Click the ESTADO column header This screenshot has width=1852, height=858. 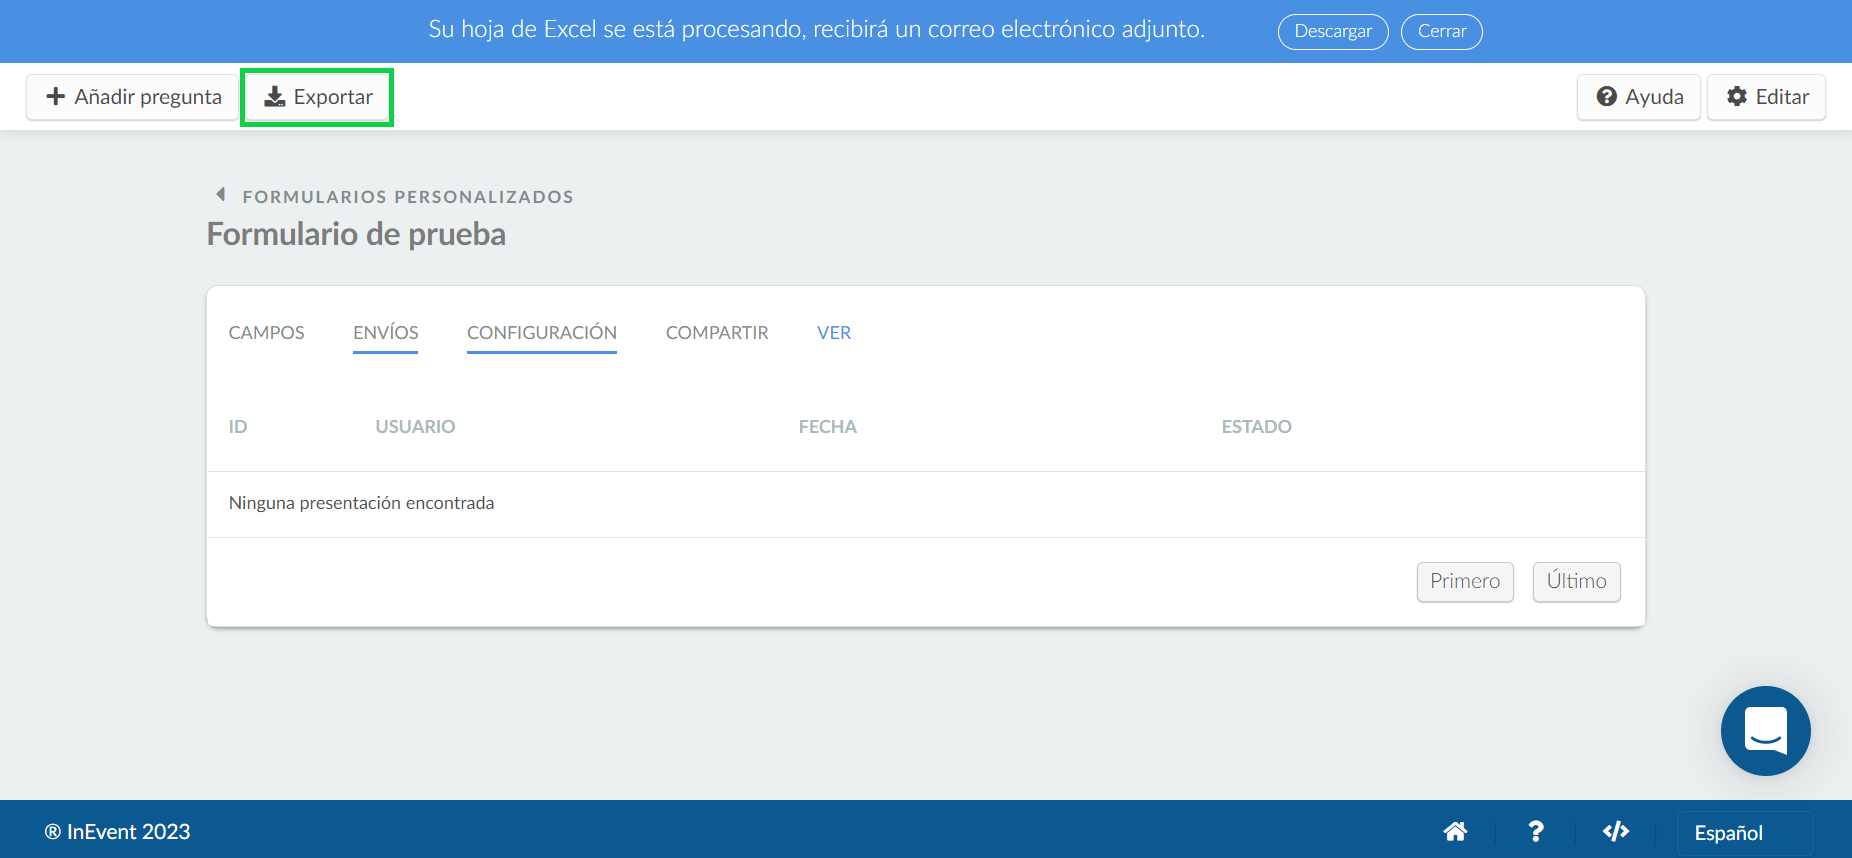tap(1257, 427)
